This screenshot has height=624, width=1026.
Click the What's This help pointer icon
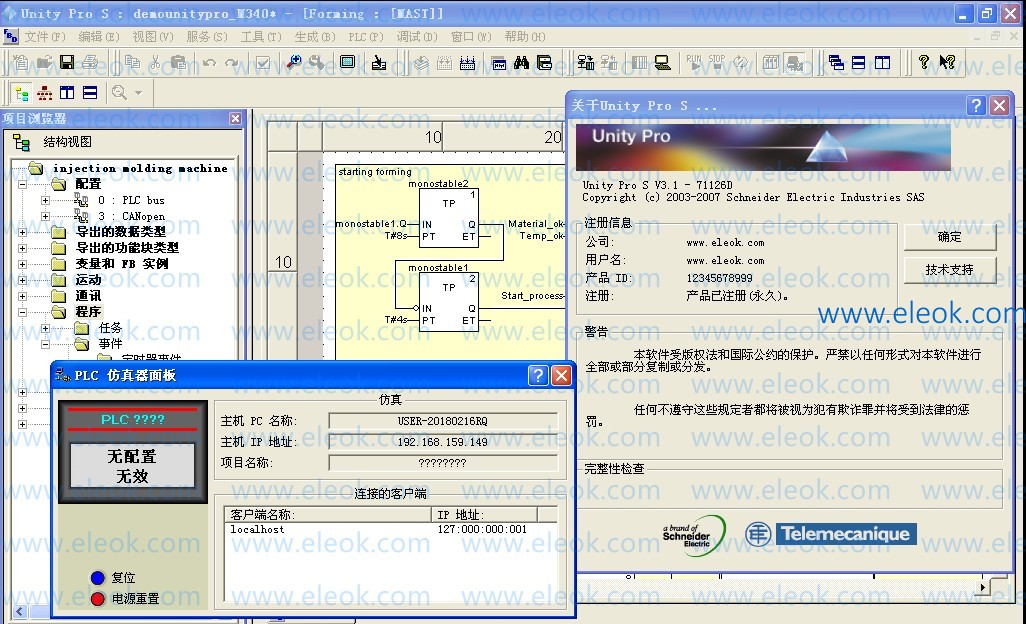coord(947,62)
